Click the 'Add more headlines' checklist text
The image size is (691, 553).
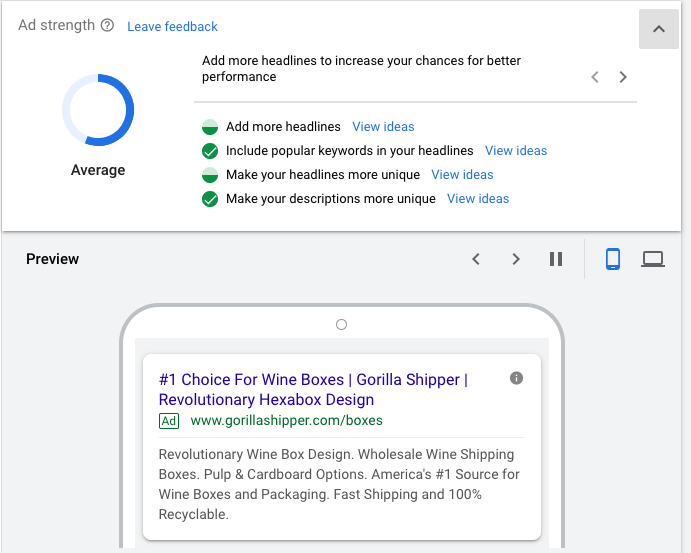tap(283, 126)
